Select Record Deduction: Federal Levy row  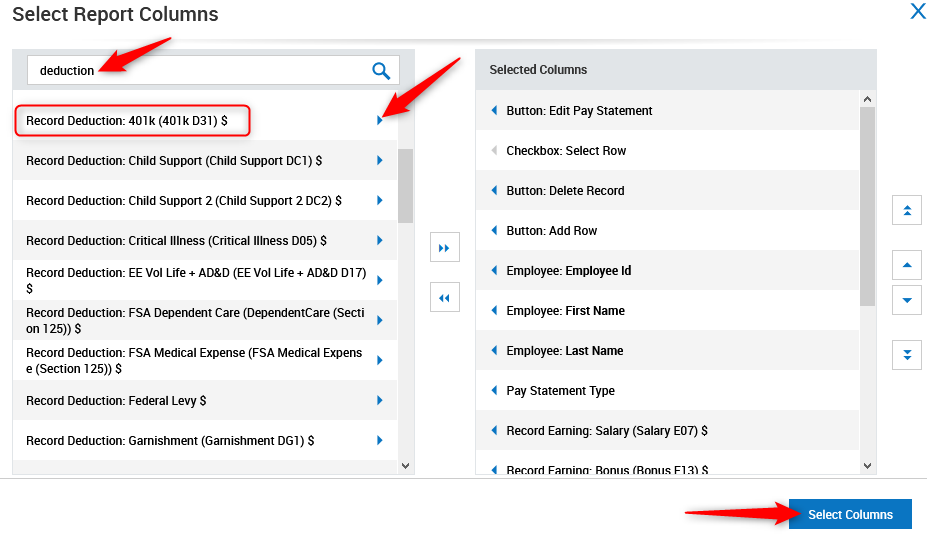[205, 400]
